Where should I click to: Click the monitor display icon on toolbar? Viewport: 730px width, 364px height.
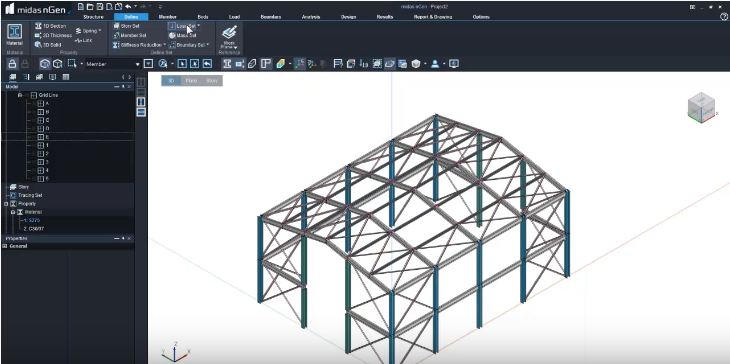(454, 64)
